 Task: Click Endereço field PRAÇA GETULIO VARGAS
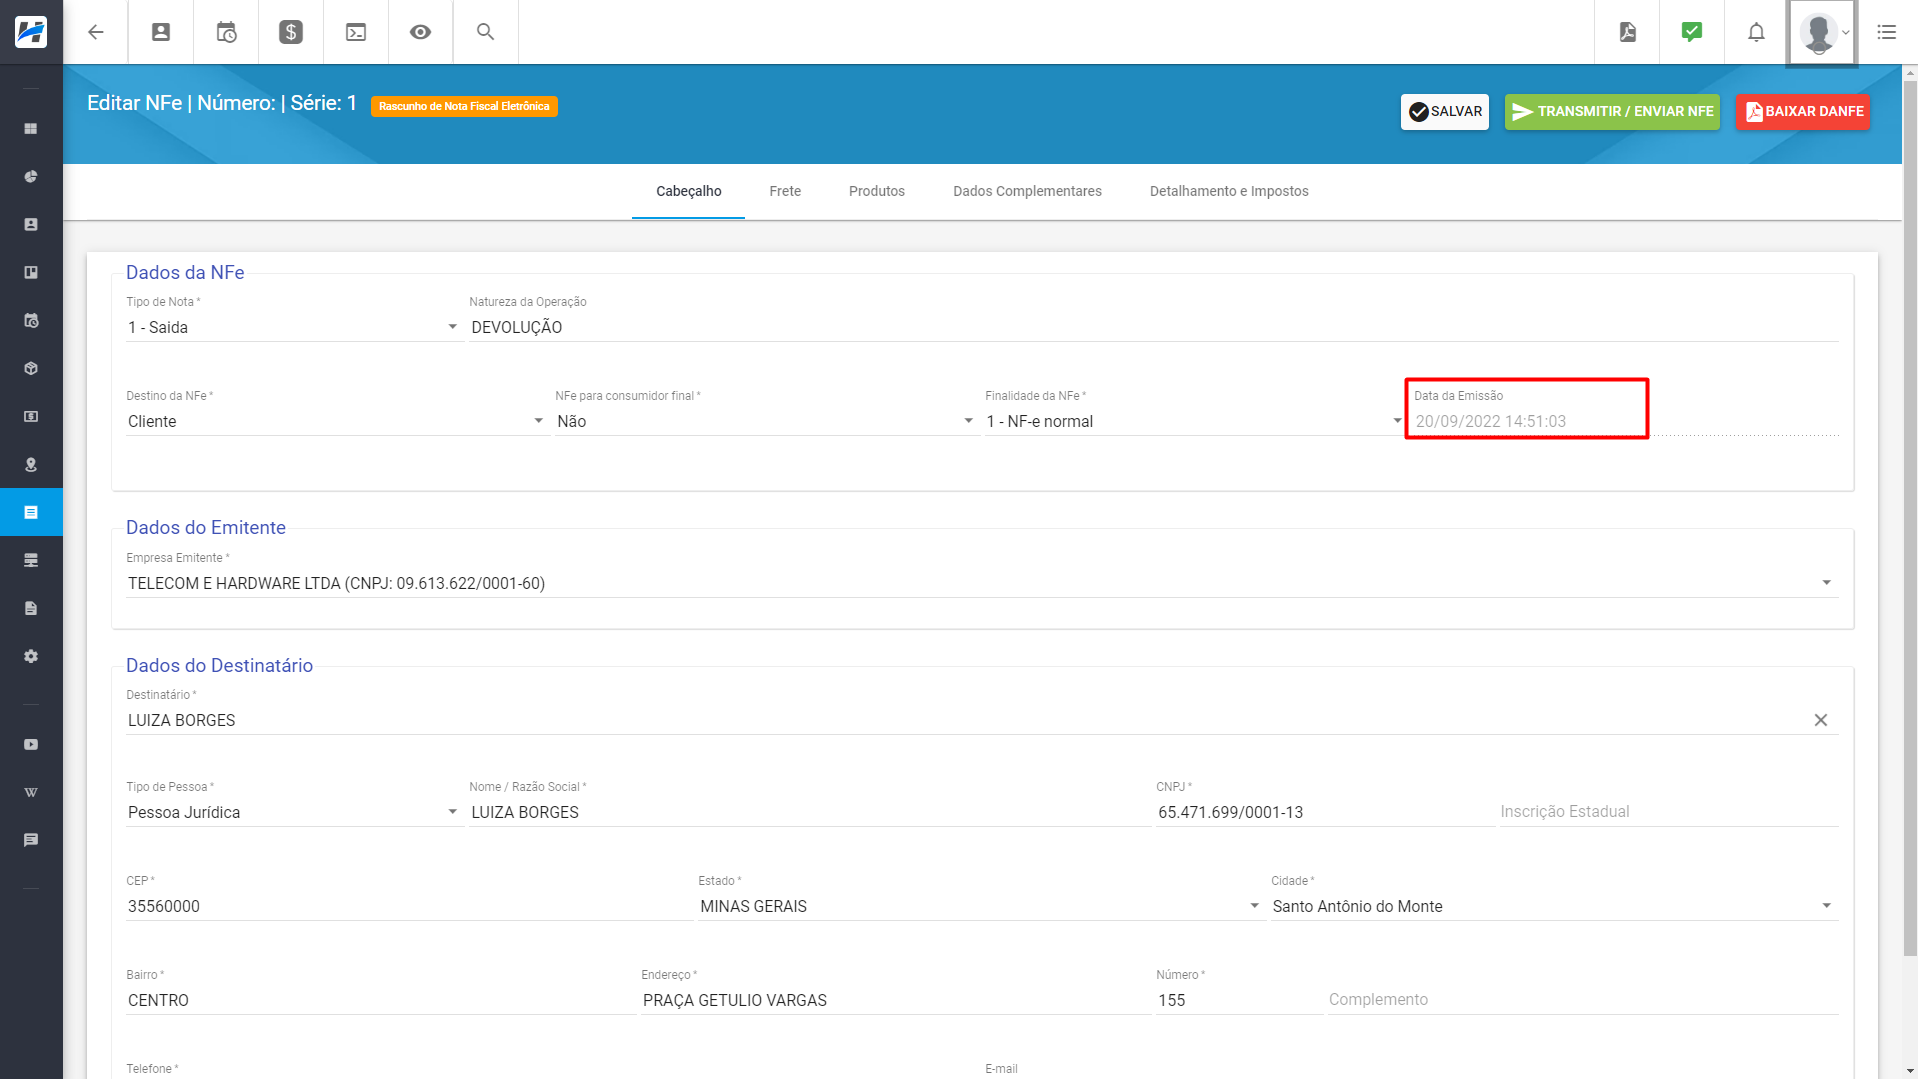(895, 1000)
